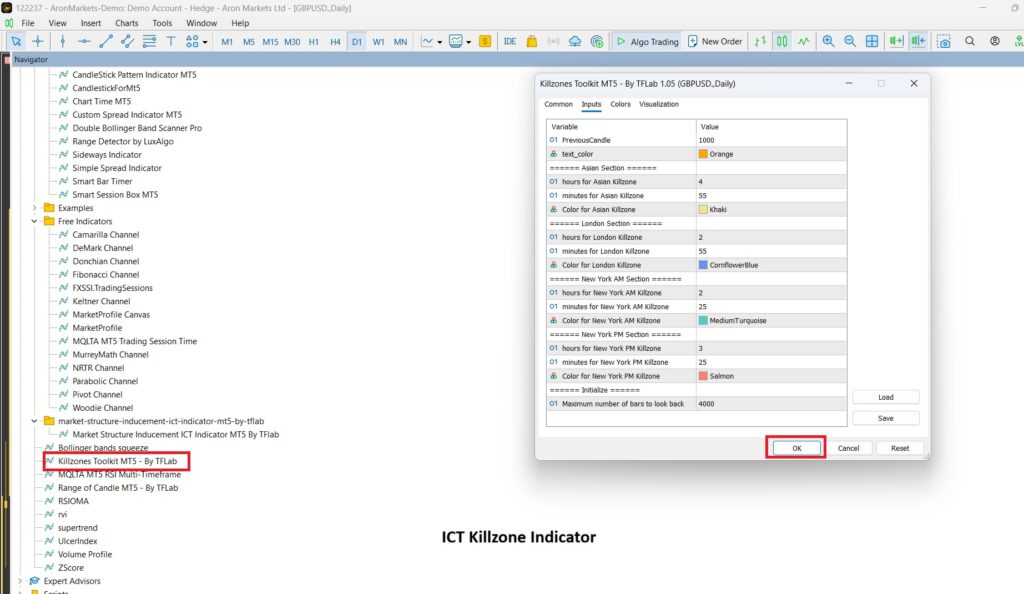Select the text label tool
This screenshot has width=1024, height=594.
pos(171,41)
